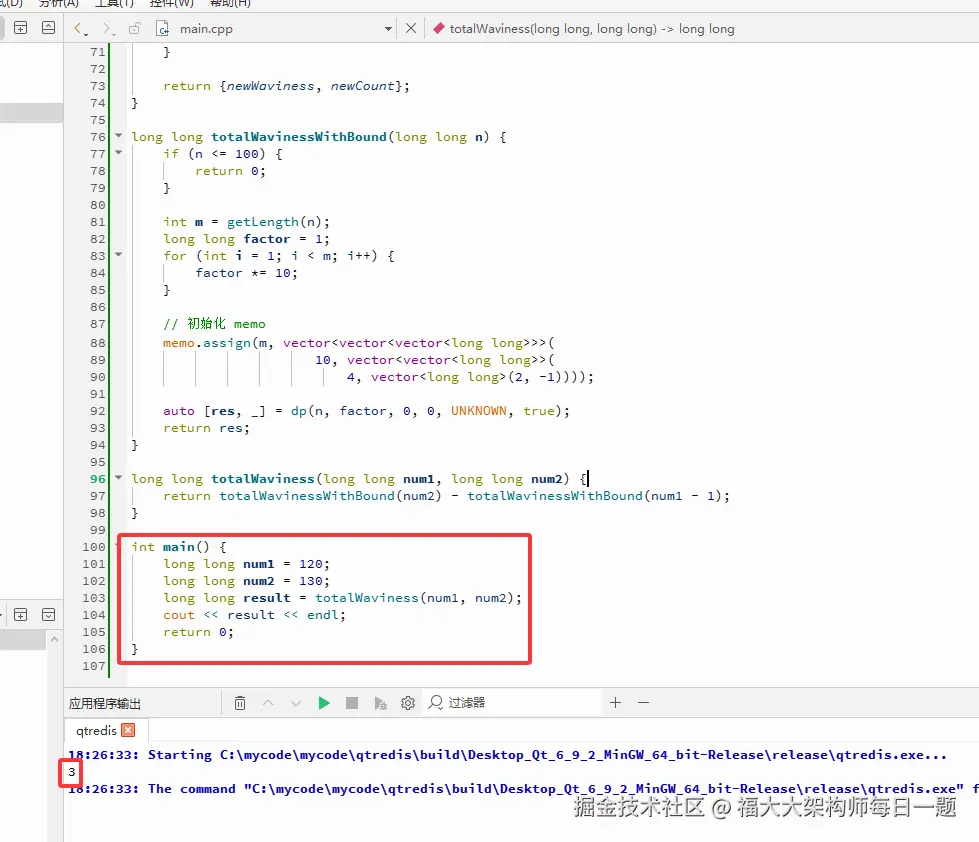
Task: Toggle the file lock icon near main.cpp
Action: coord(134,29)
